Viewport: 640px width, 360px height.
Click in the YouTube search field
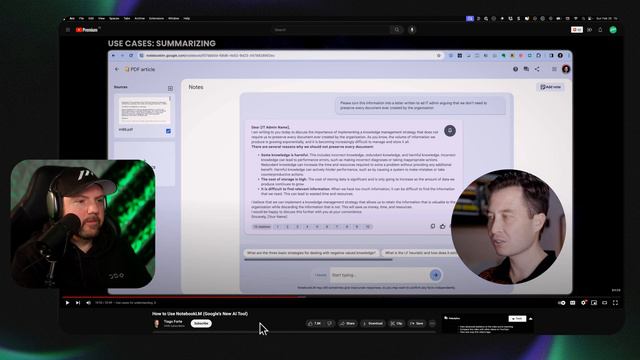tap(331, 30)
